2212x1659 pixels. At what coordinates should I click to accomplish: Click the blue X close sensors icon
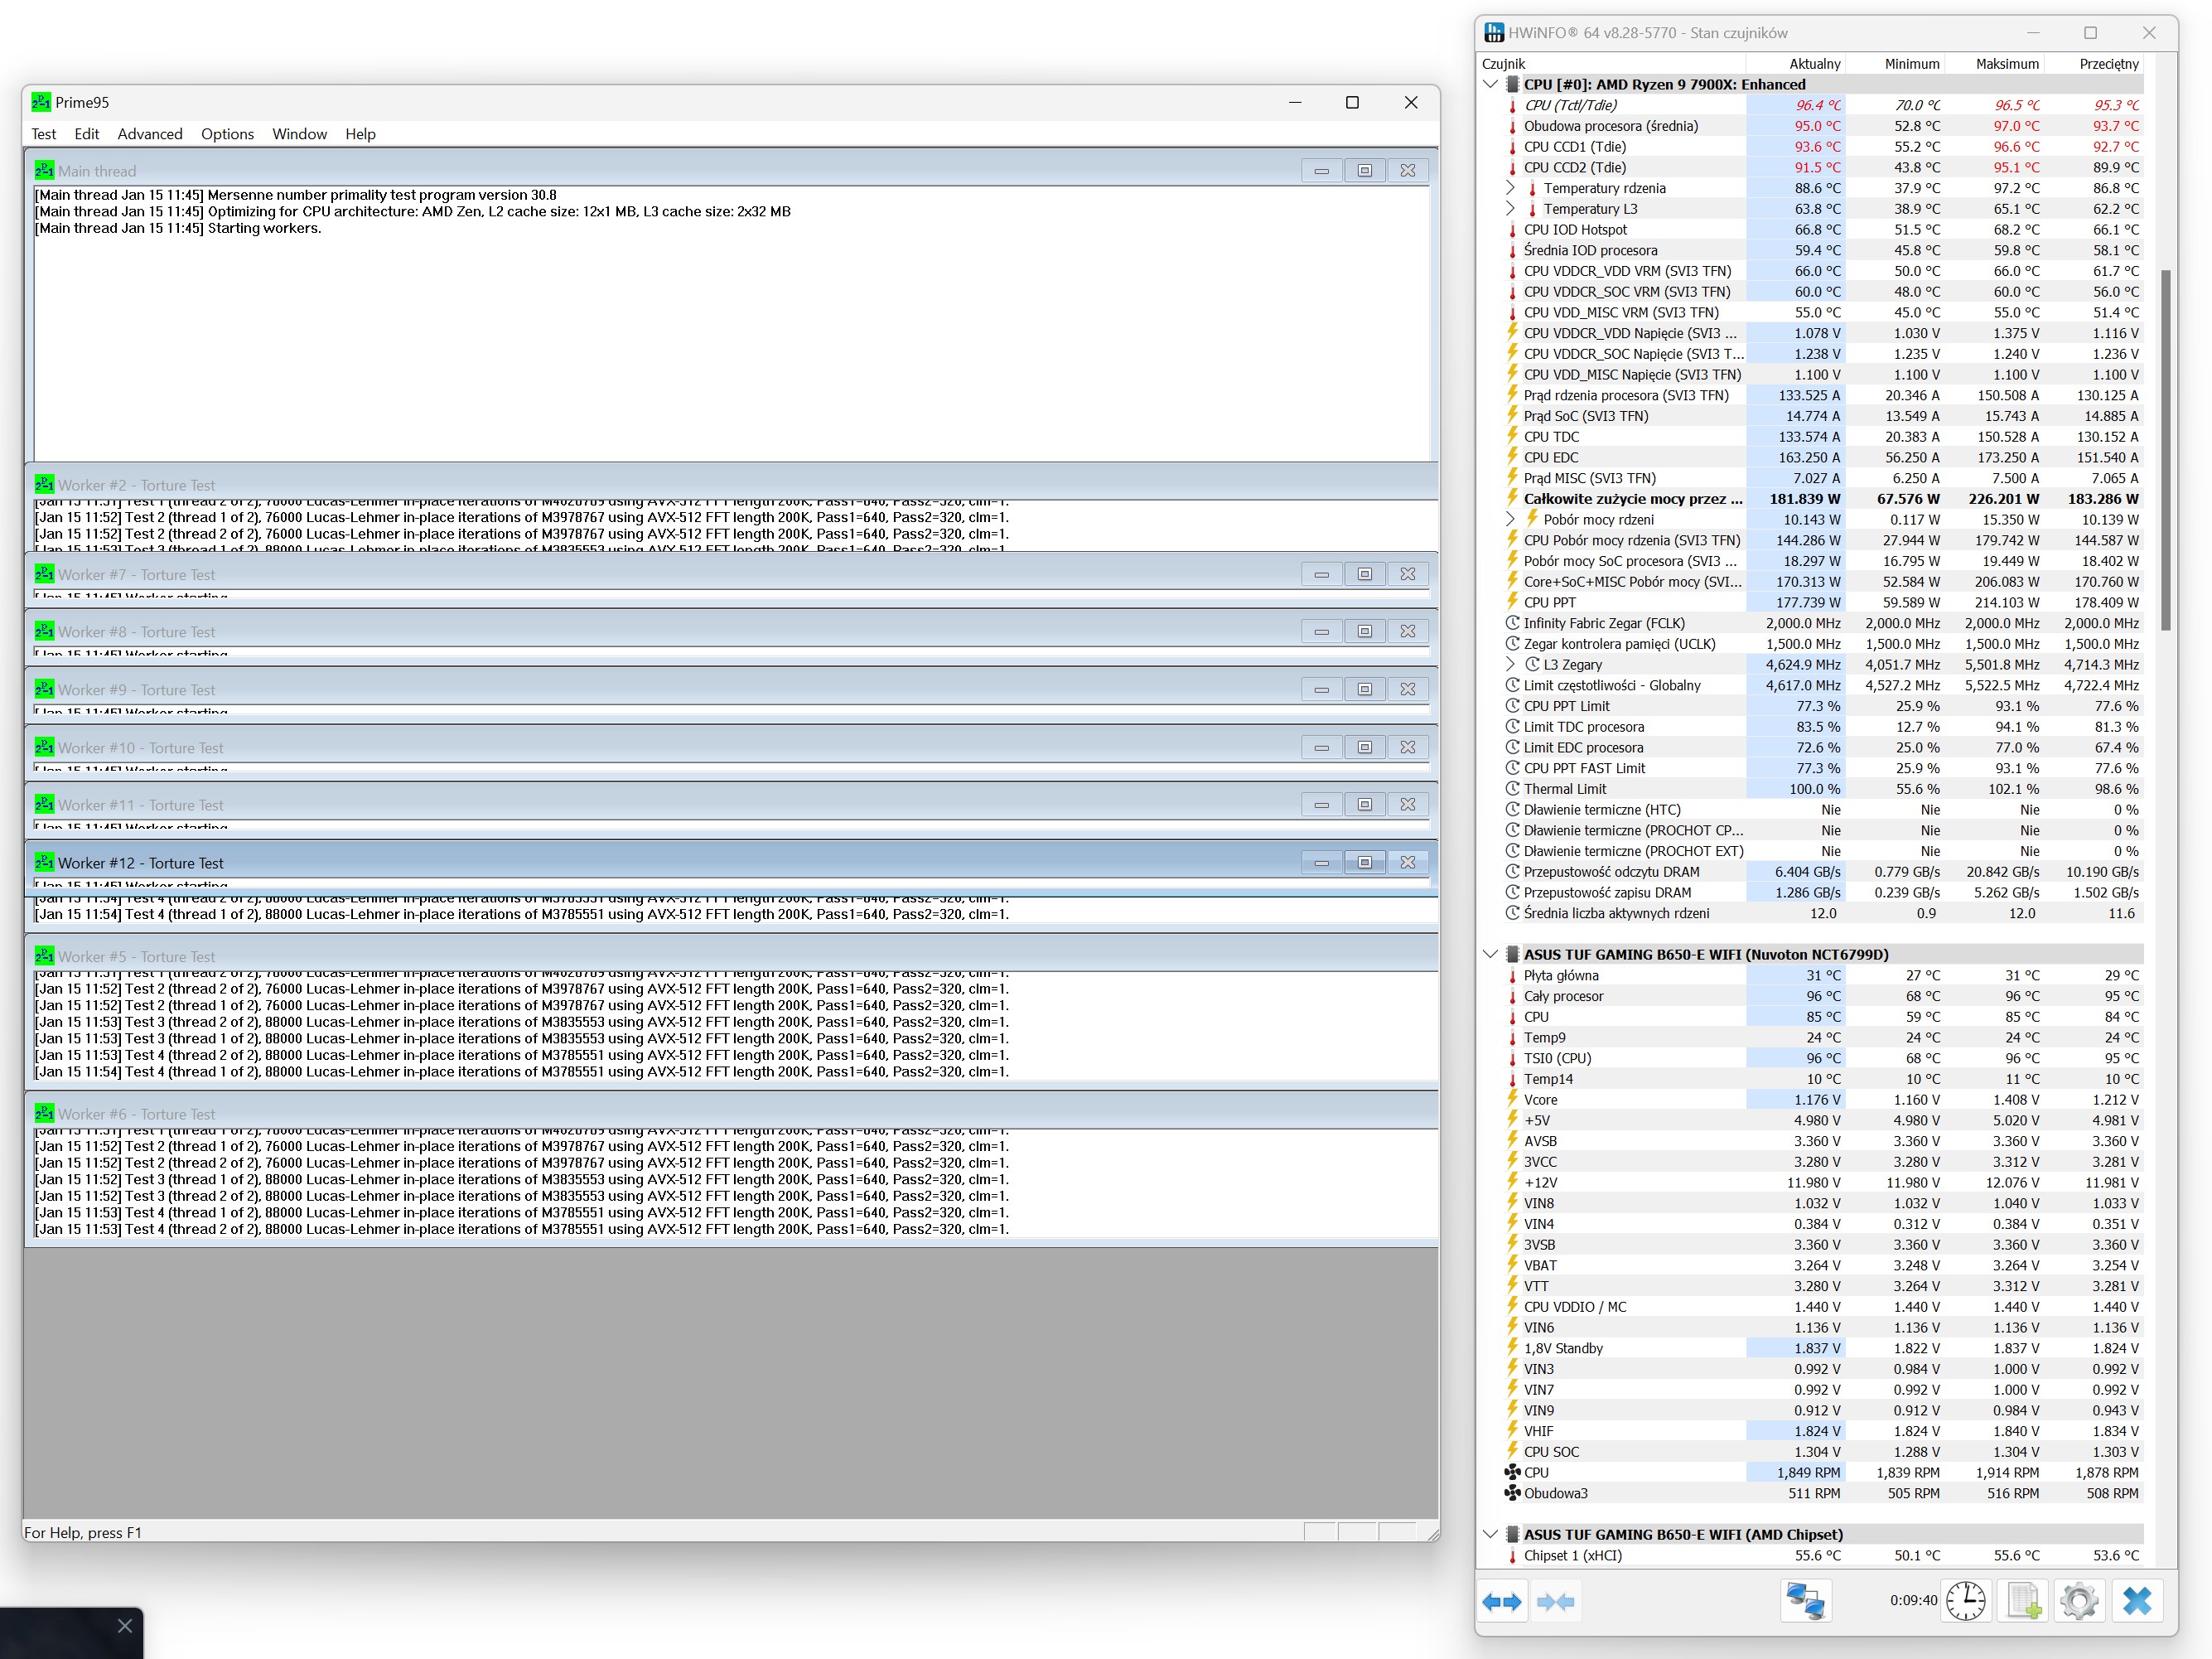2137,1601
